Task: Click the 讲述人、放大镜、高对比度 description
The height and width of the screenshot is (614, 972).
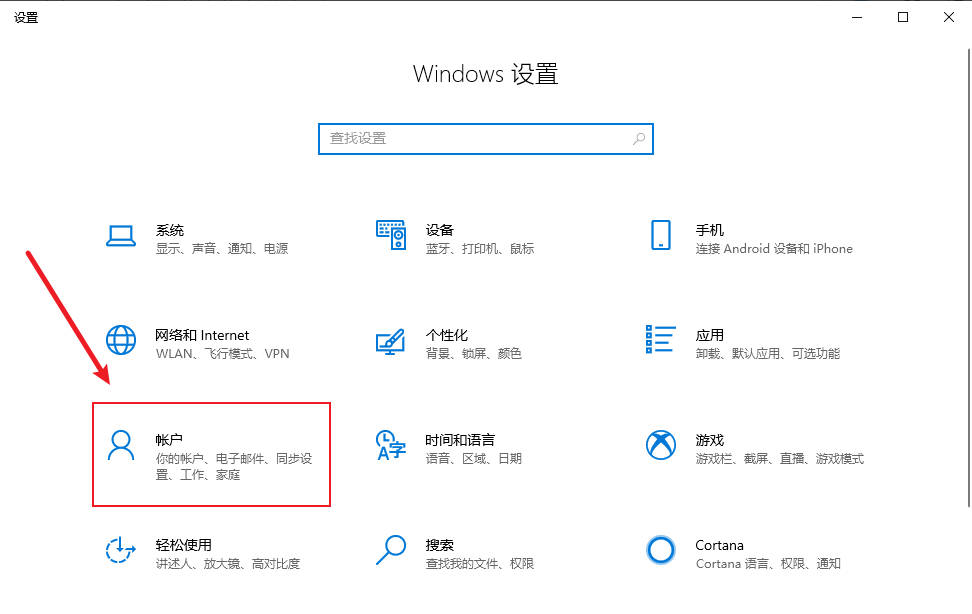Action: point(228,564)
